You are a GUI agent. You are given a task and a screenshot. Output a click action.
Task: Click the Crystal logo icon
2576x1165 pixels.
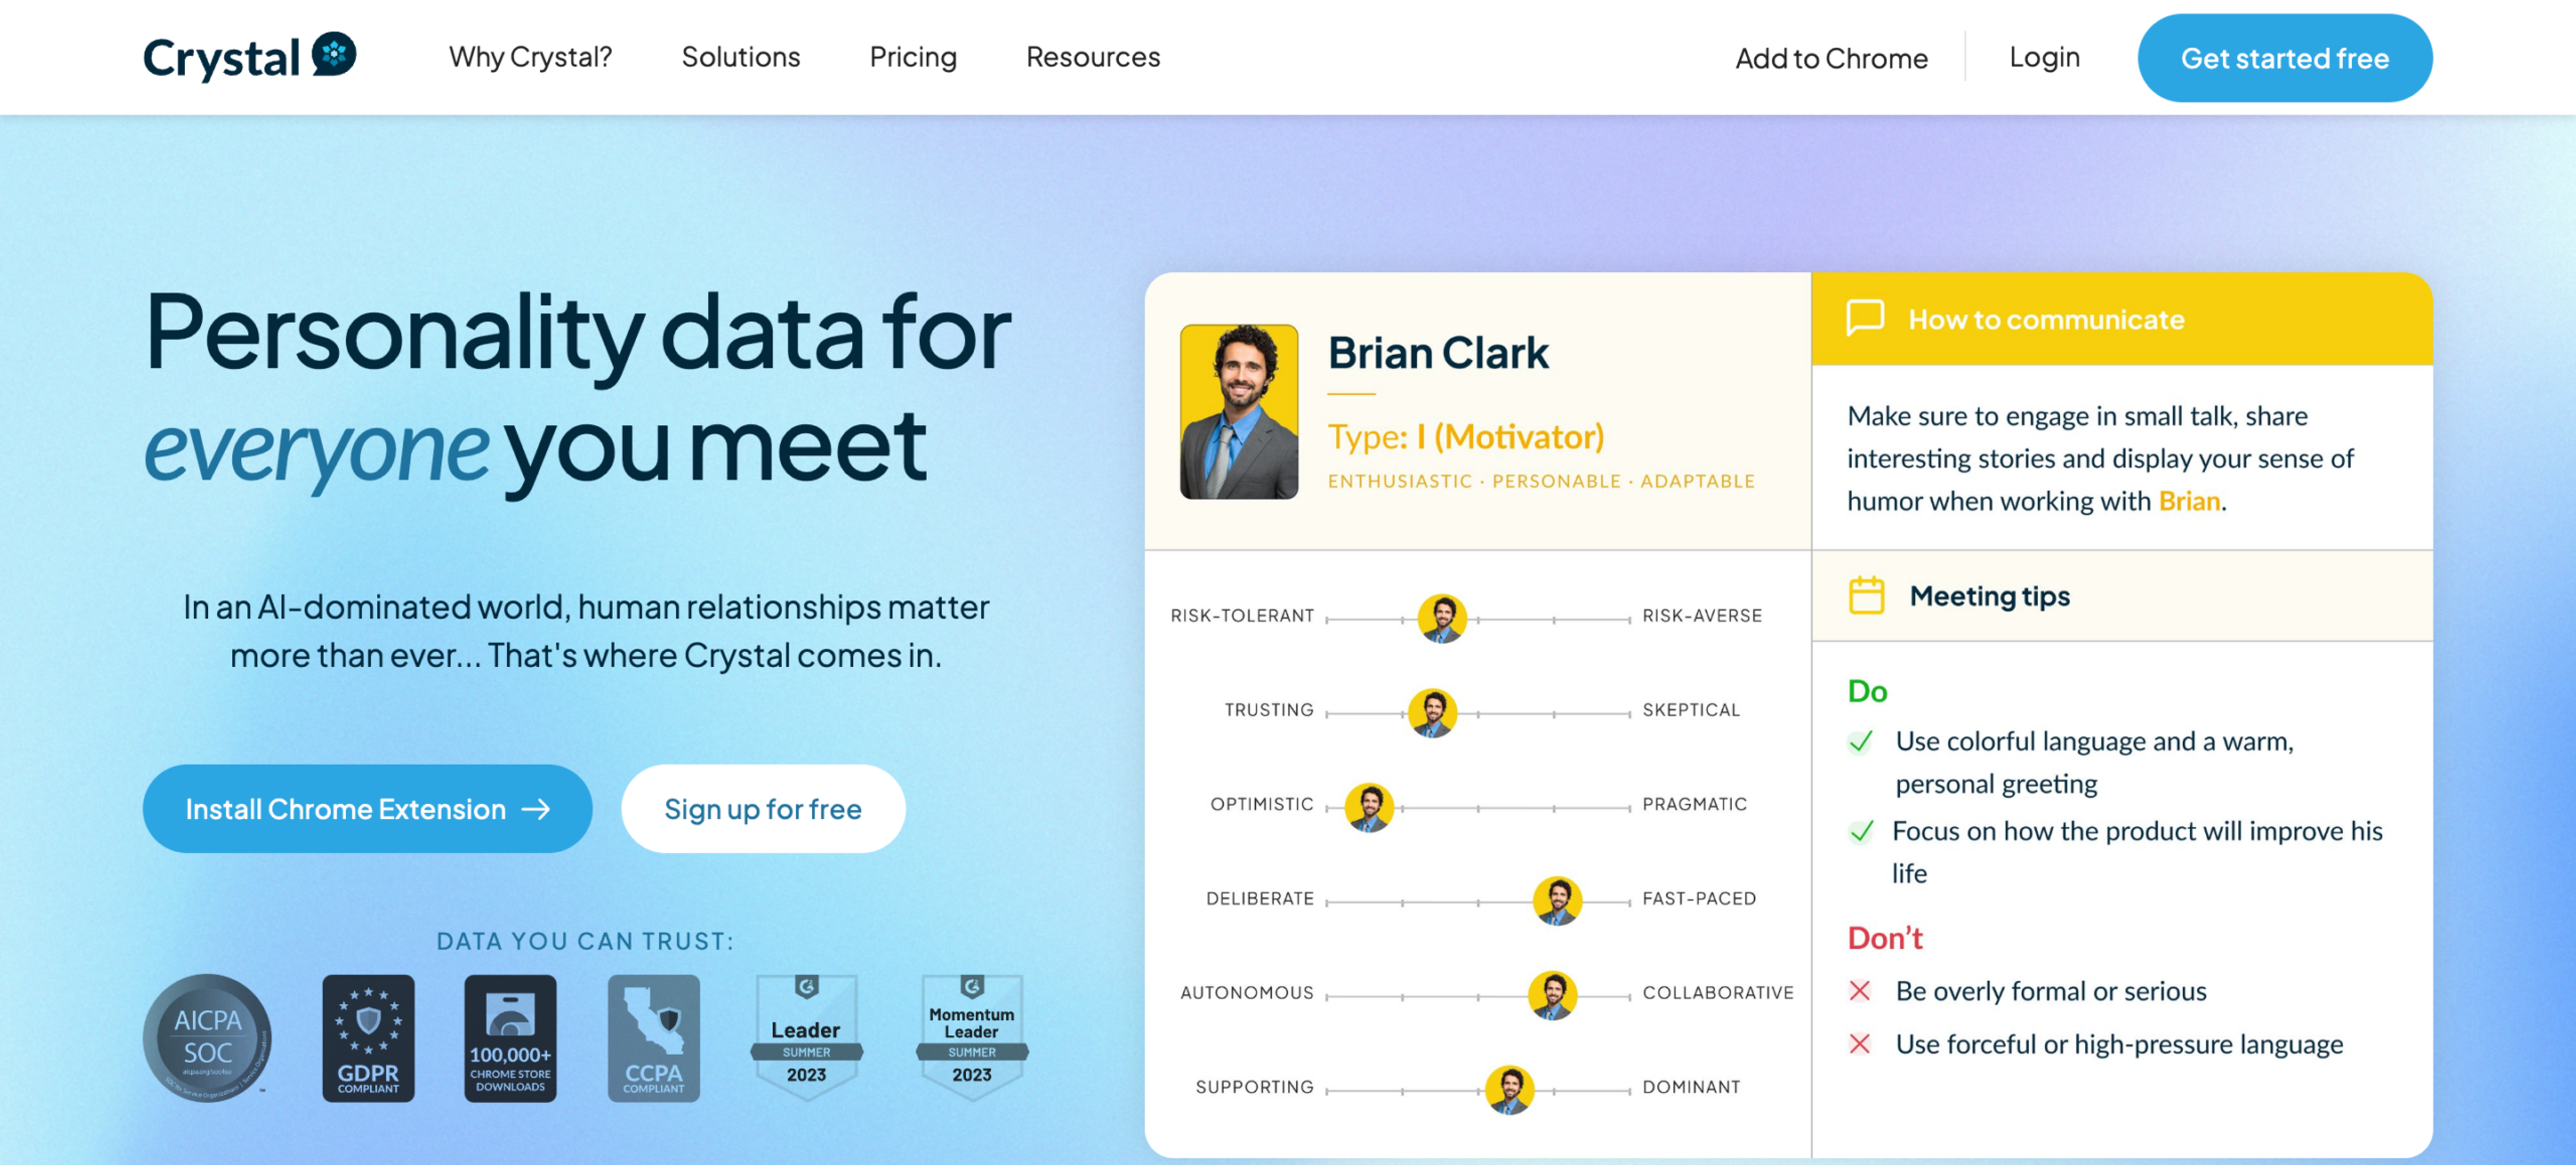(334, 54)
